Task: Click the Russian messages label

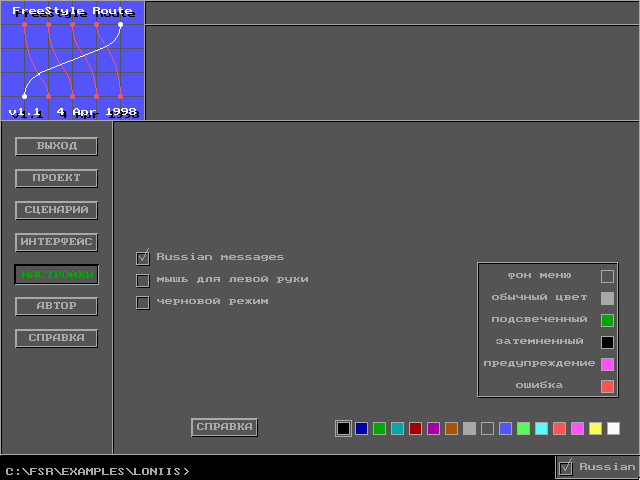Action: (x=220, y=257)
